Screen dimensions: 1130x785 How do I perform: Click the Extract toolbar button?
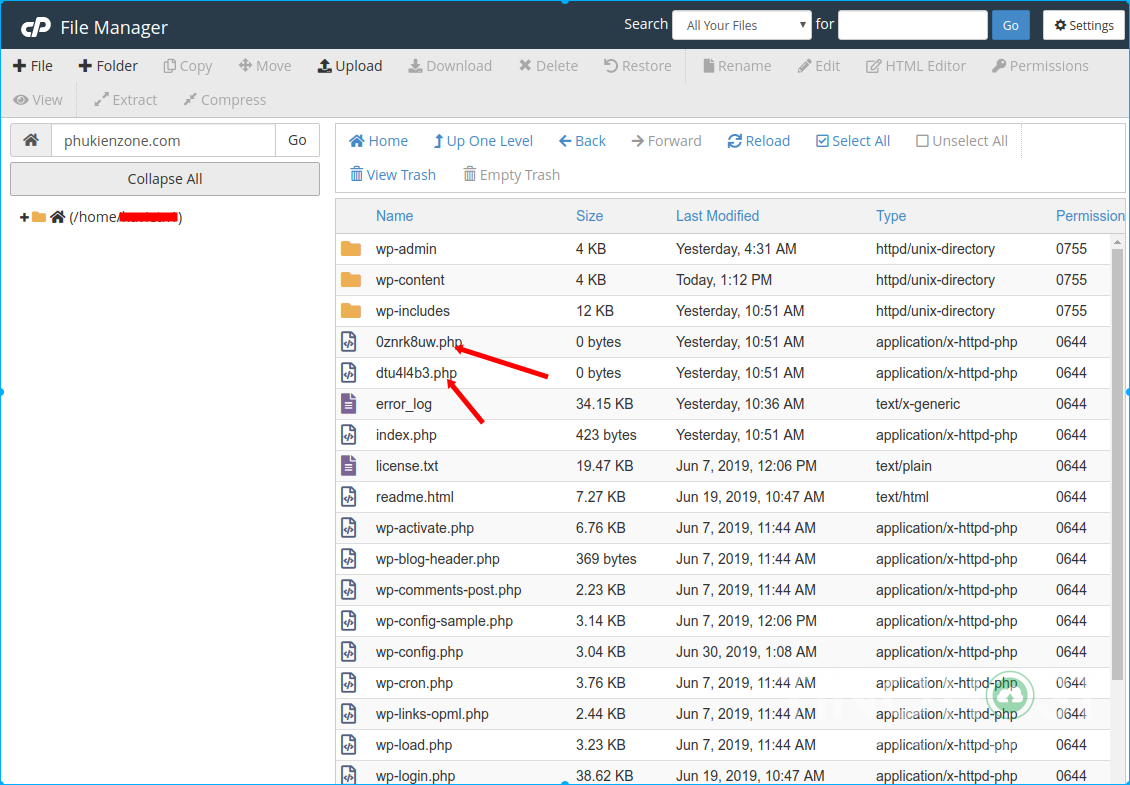(125, 99)
